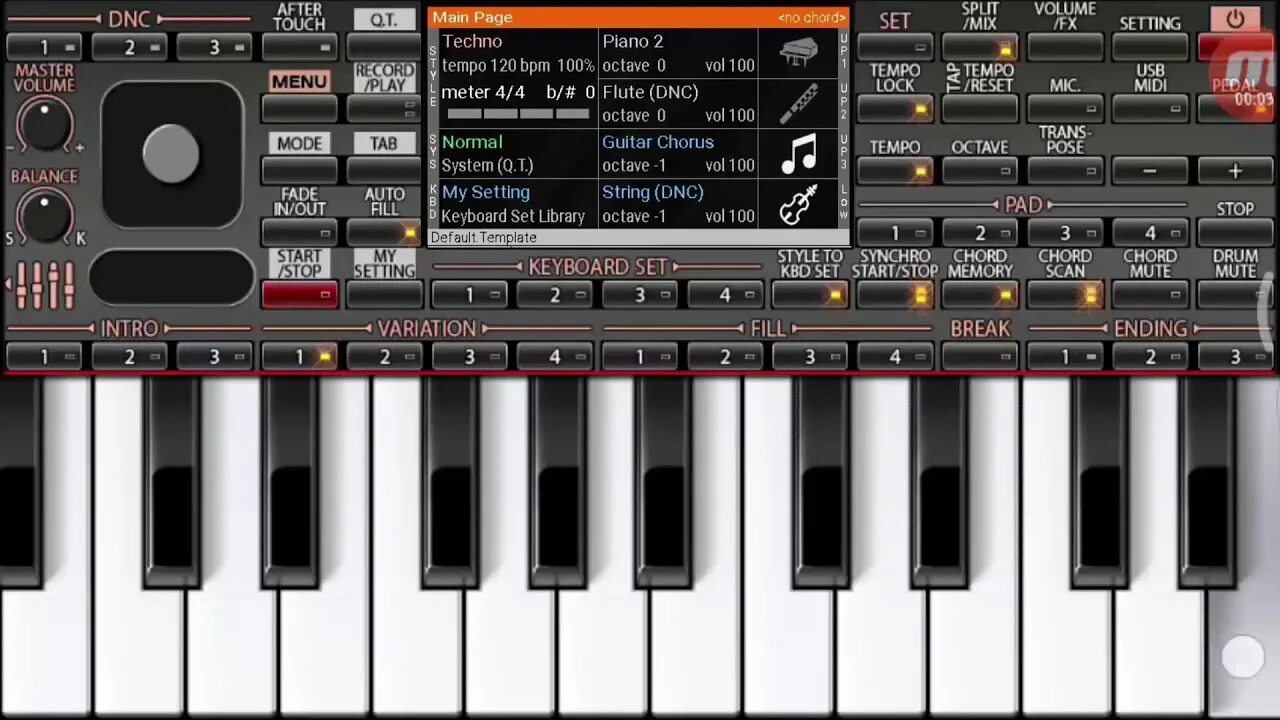Image resolution: width=1280 pixels, height=720 pixels.
Task: Toggle Style to KBD Set
Action: [x=810, y=295]
